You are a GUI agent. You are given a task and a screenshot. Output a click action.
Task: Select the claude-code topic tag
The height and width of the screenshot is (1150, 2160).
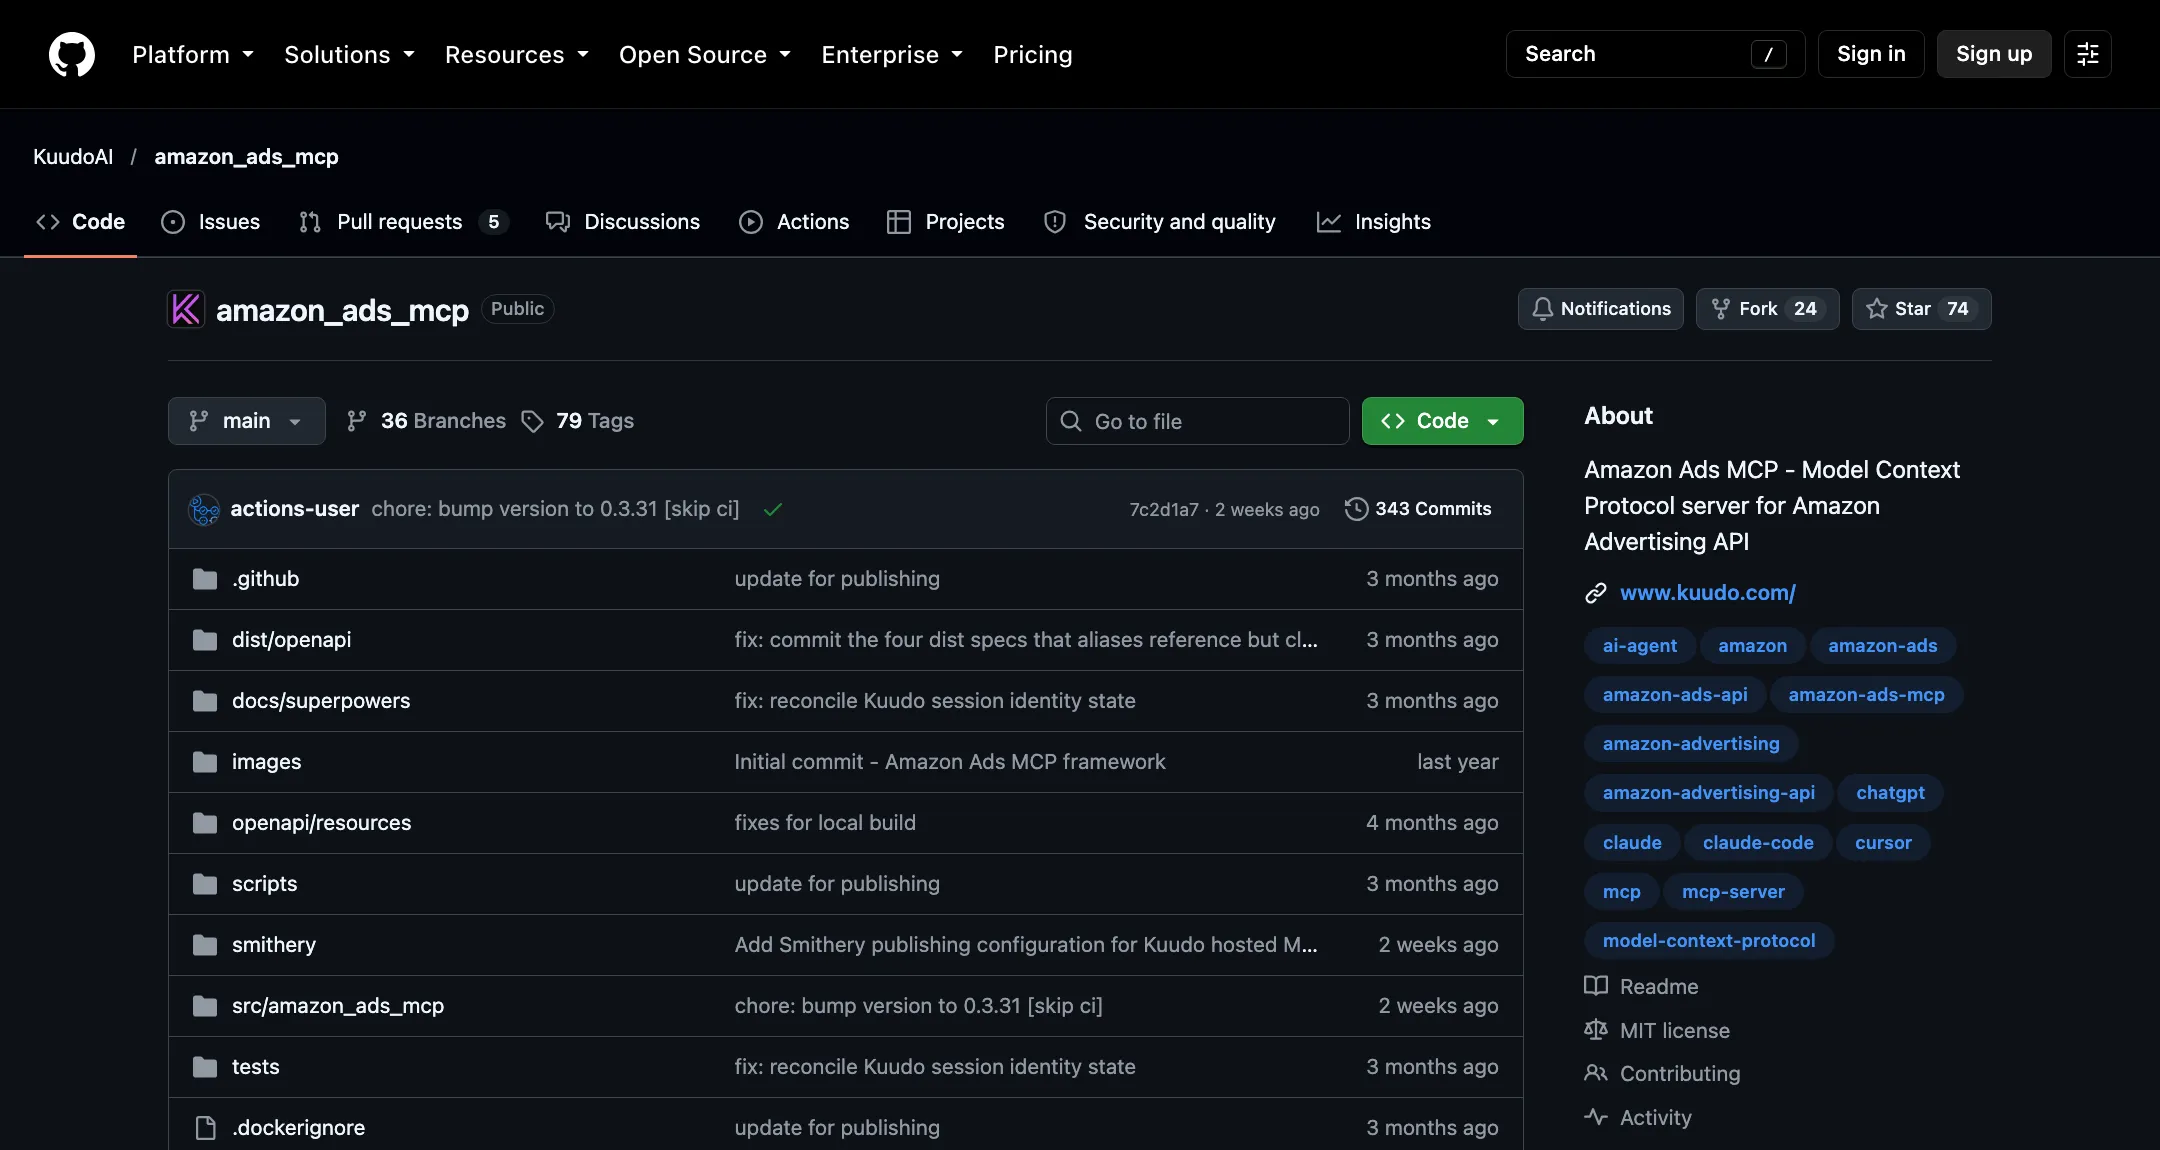[x=1758, y=842]
